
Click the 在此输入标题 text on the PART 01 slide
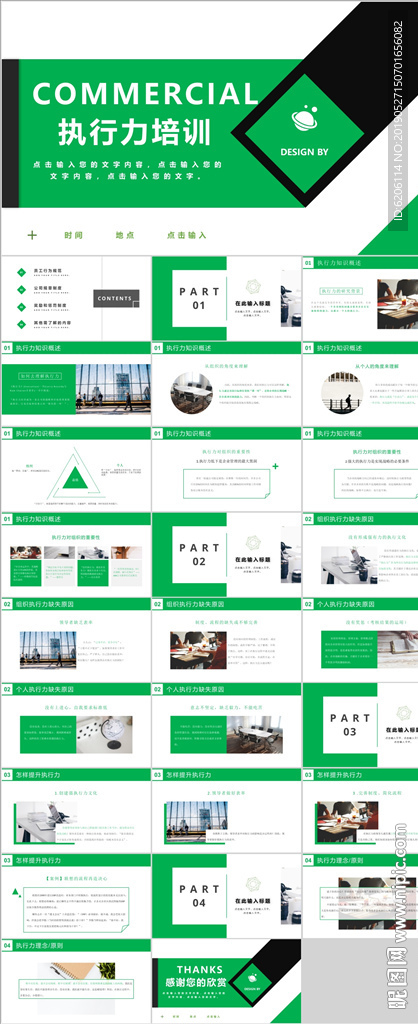coord(253,304)
